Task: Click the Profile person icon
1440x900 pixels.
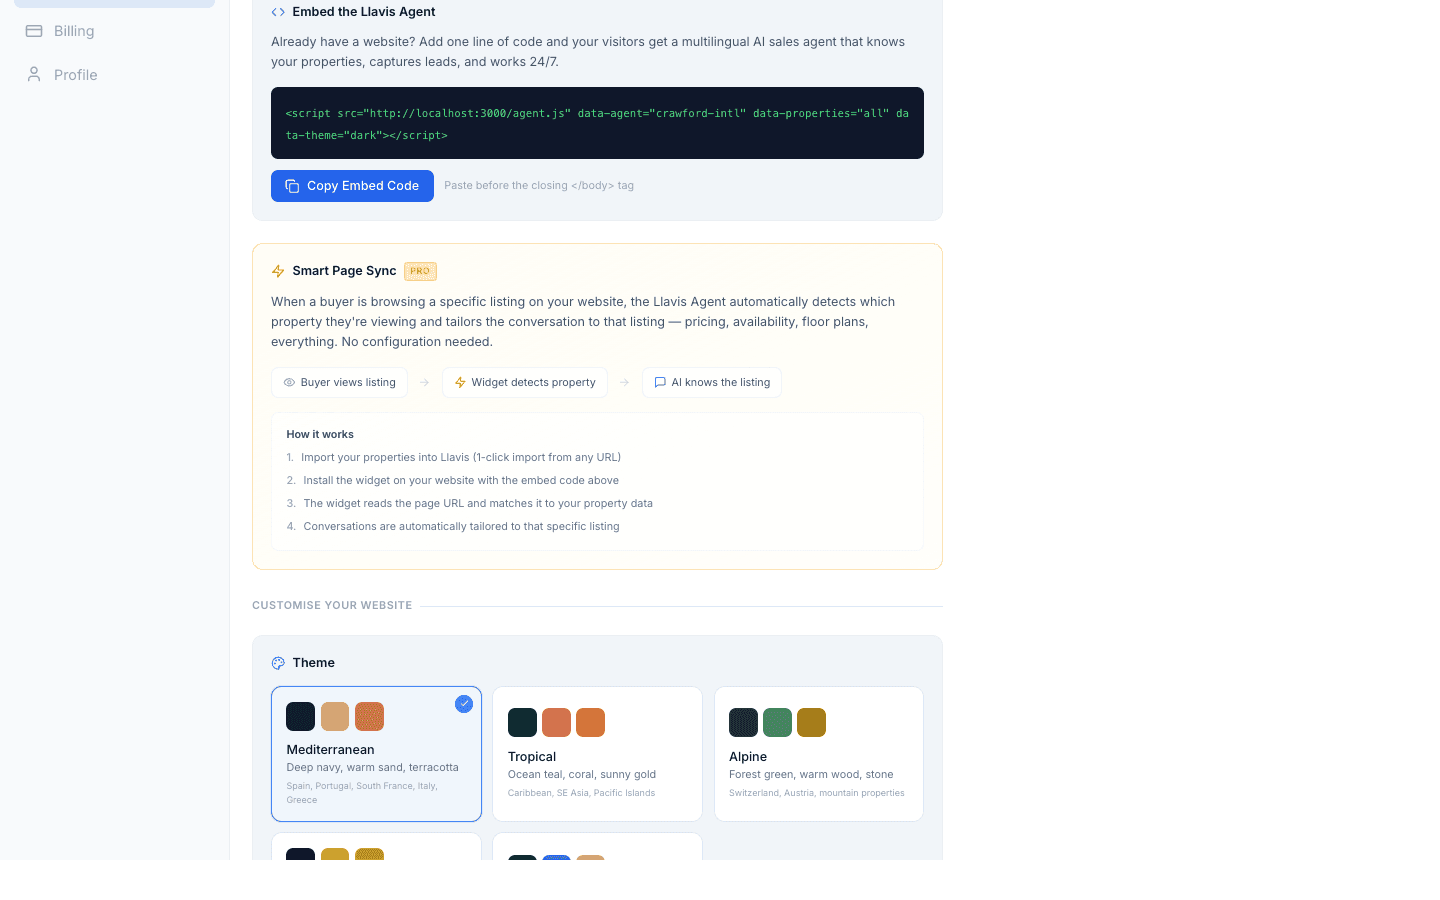Action: (35, 74)
